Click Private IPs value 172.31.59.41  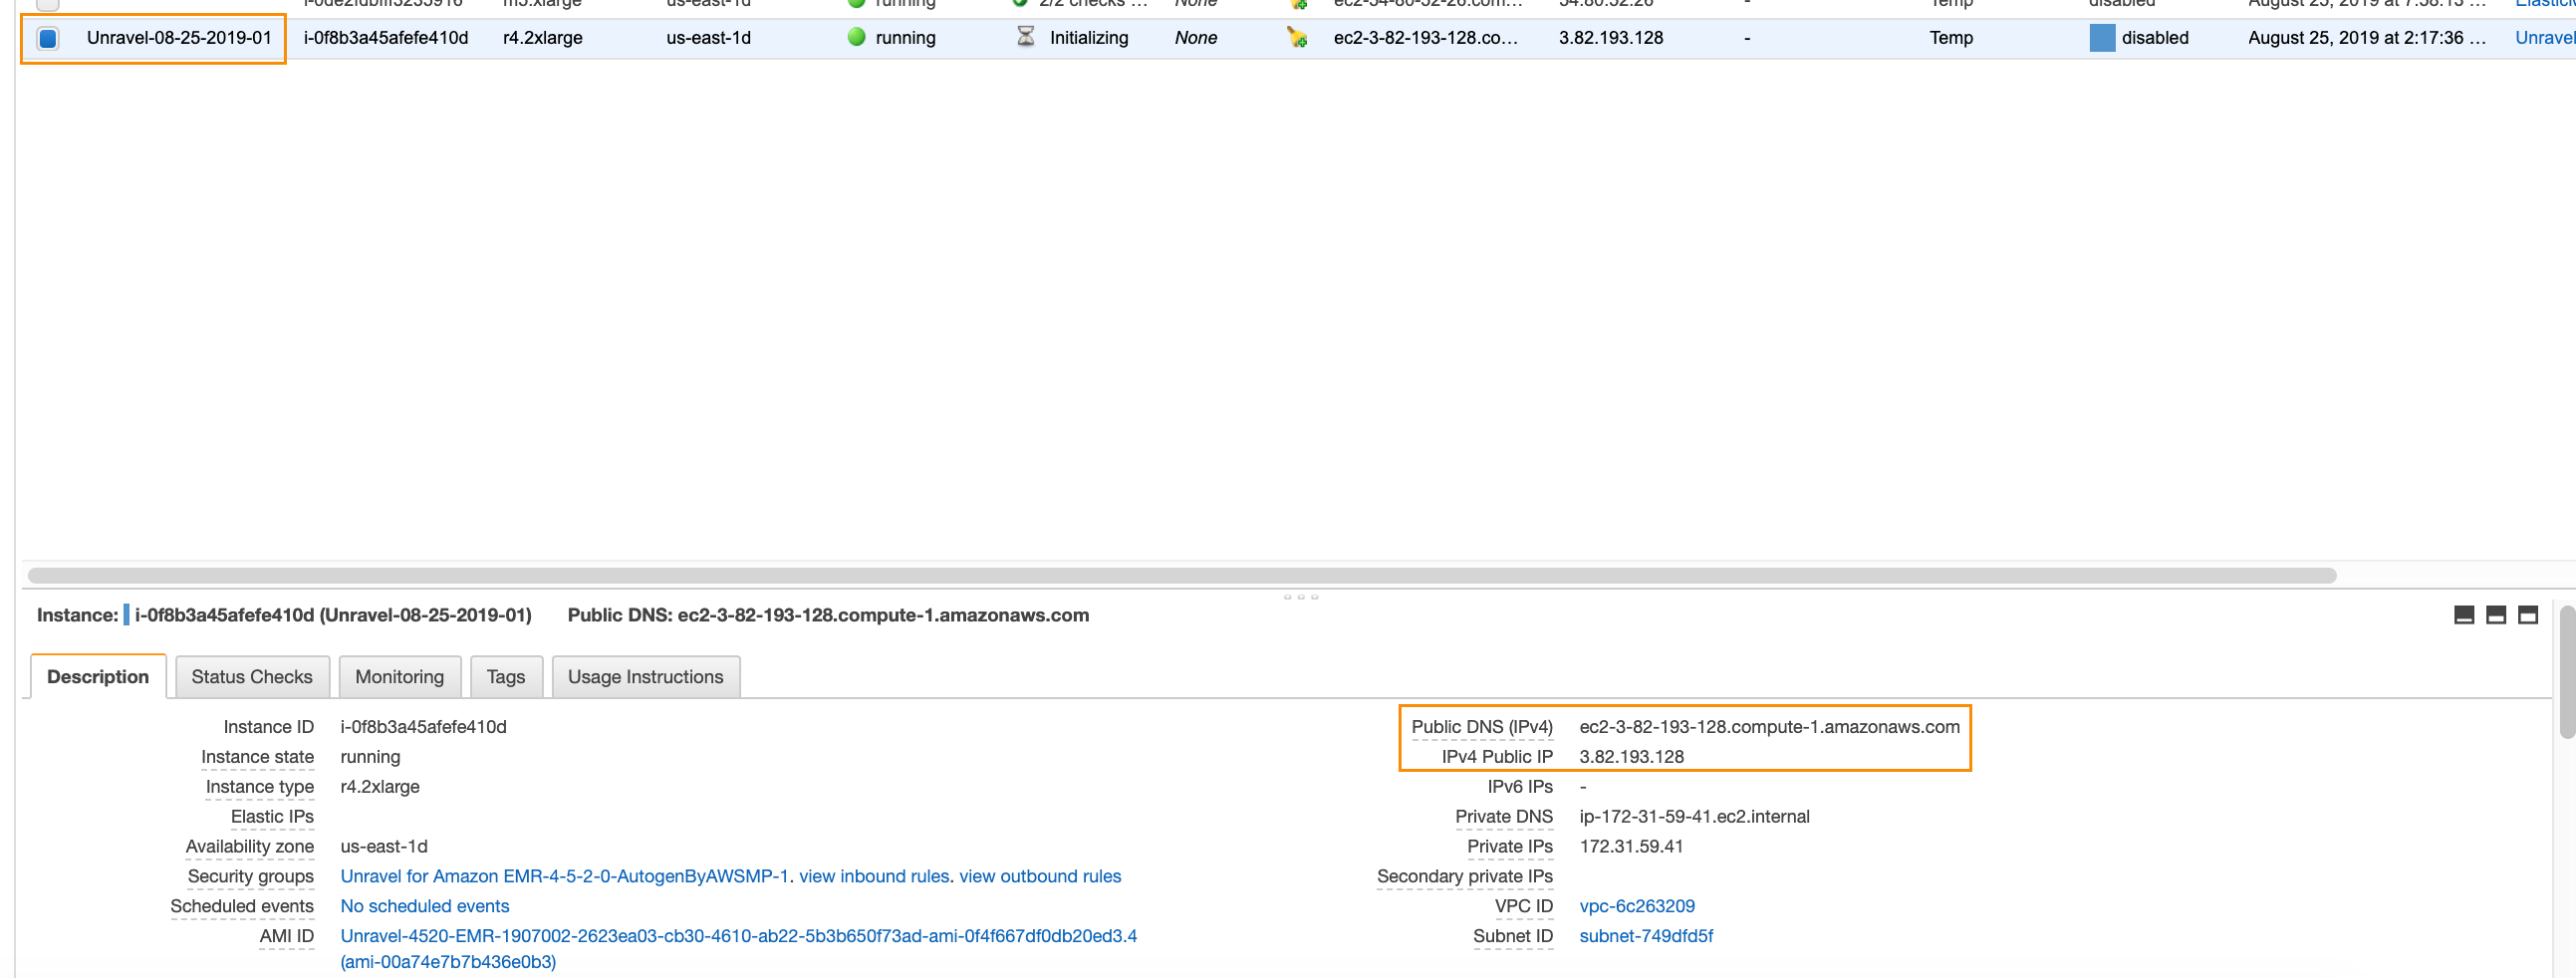point(1631,847)
